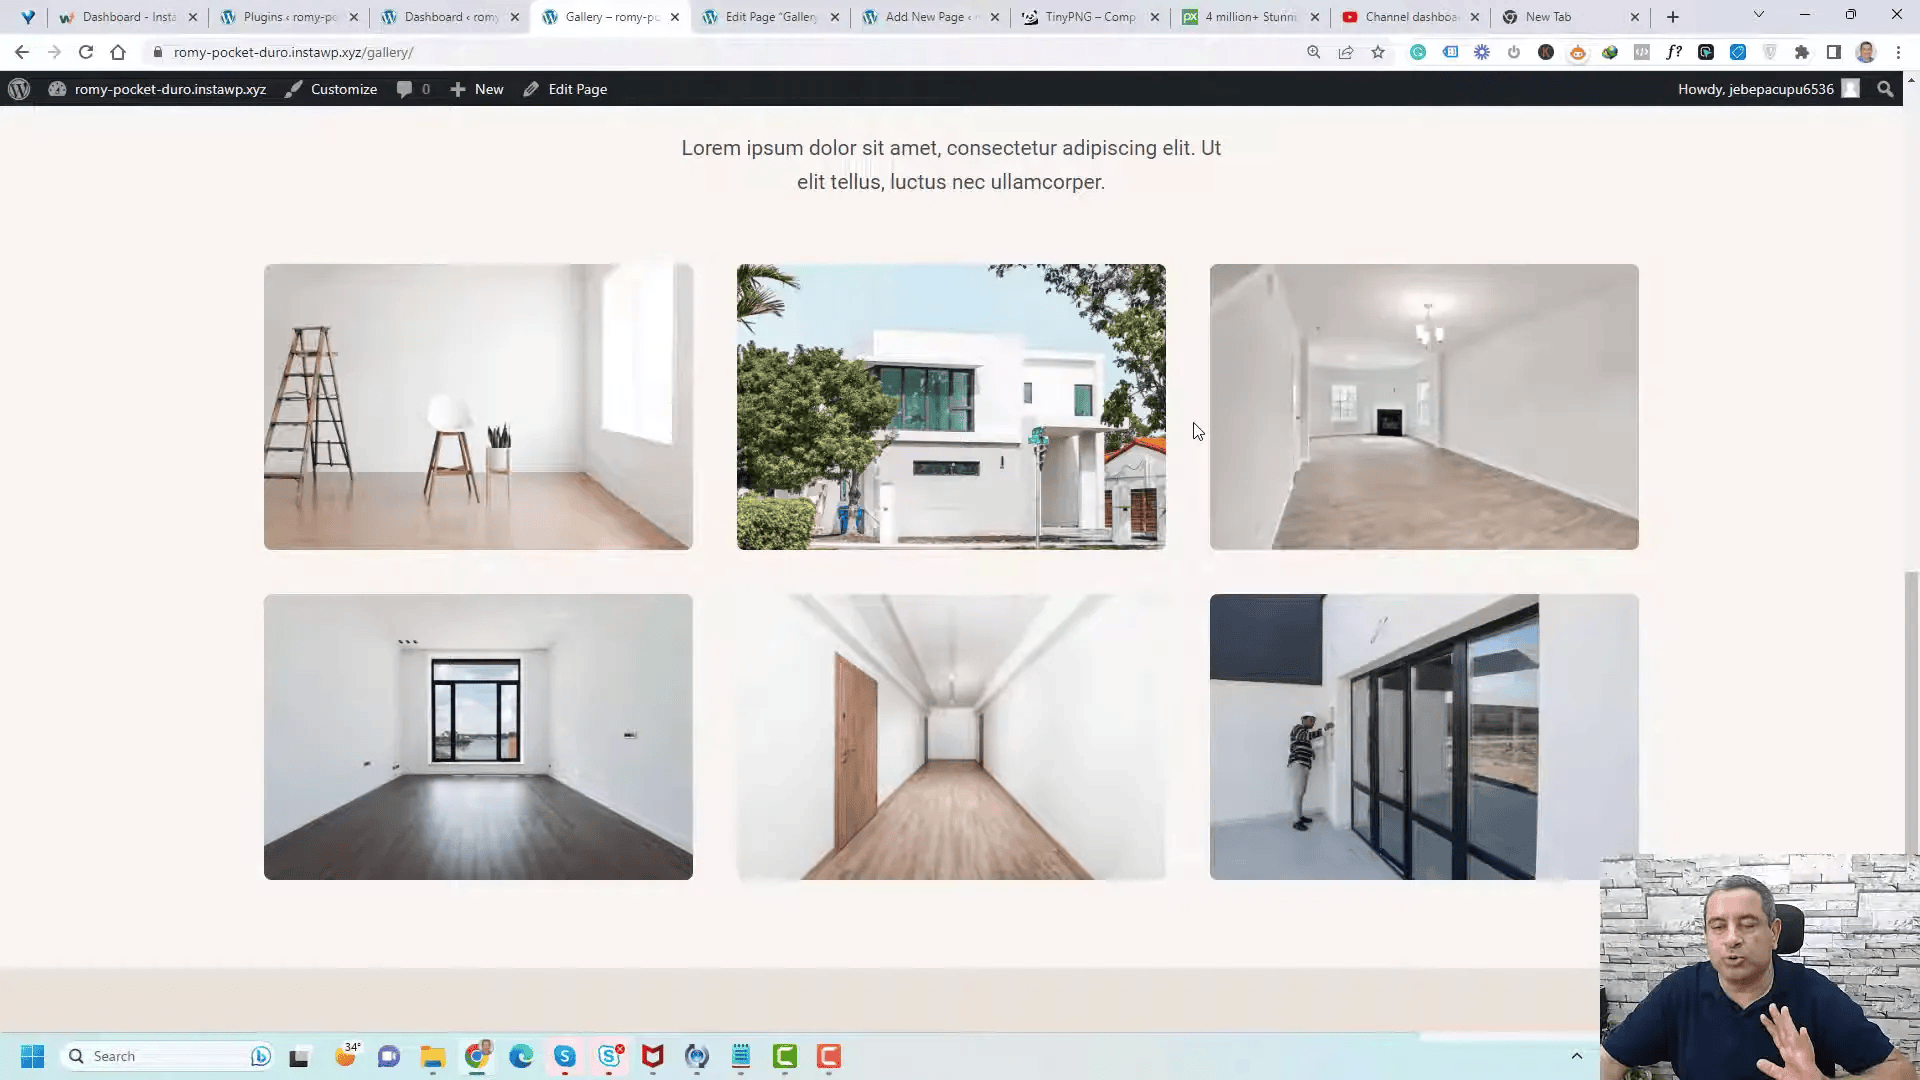Open the tab search dropdown chevron
This screenshot has width=1920, height=1080.
pyautogui.click(x=1759, y=15)
